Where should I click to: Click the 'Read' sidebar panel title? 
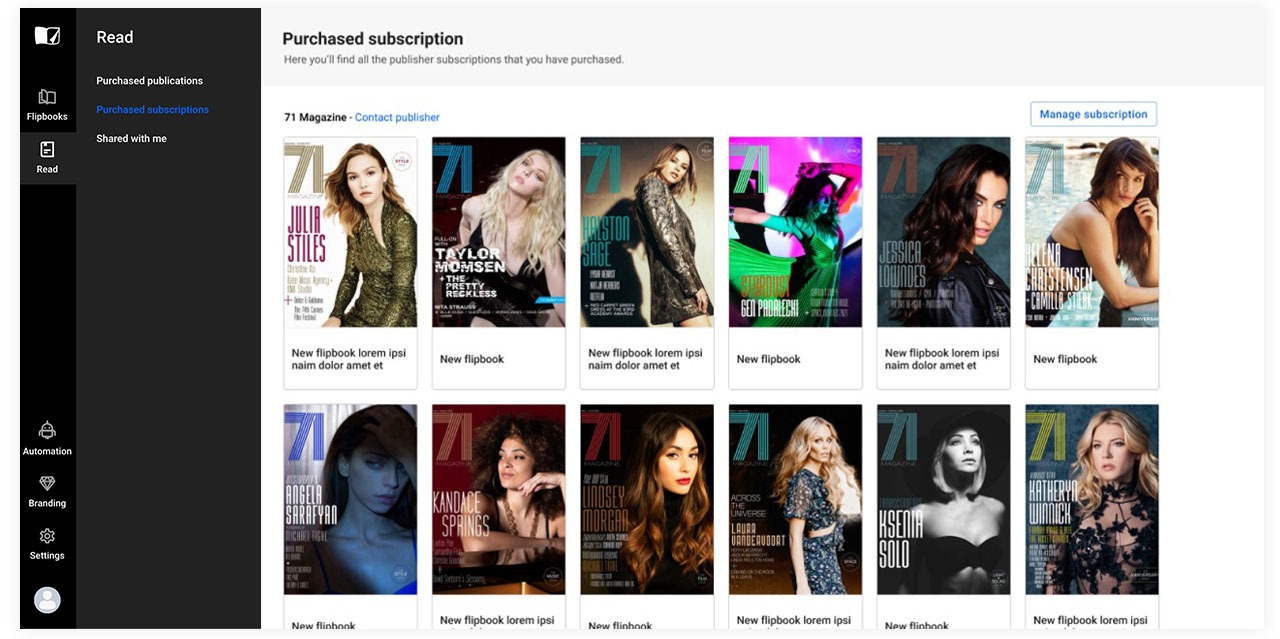coord(115,37)
